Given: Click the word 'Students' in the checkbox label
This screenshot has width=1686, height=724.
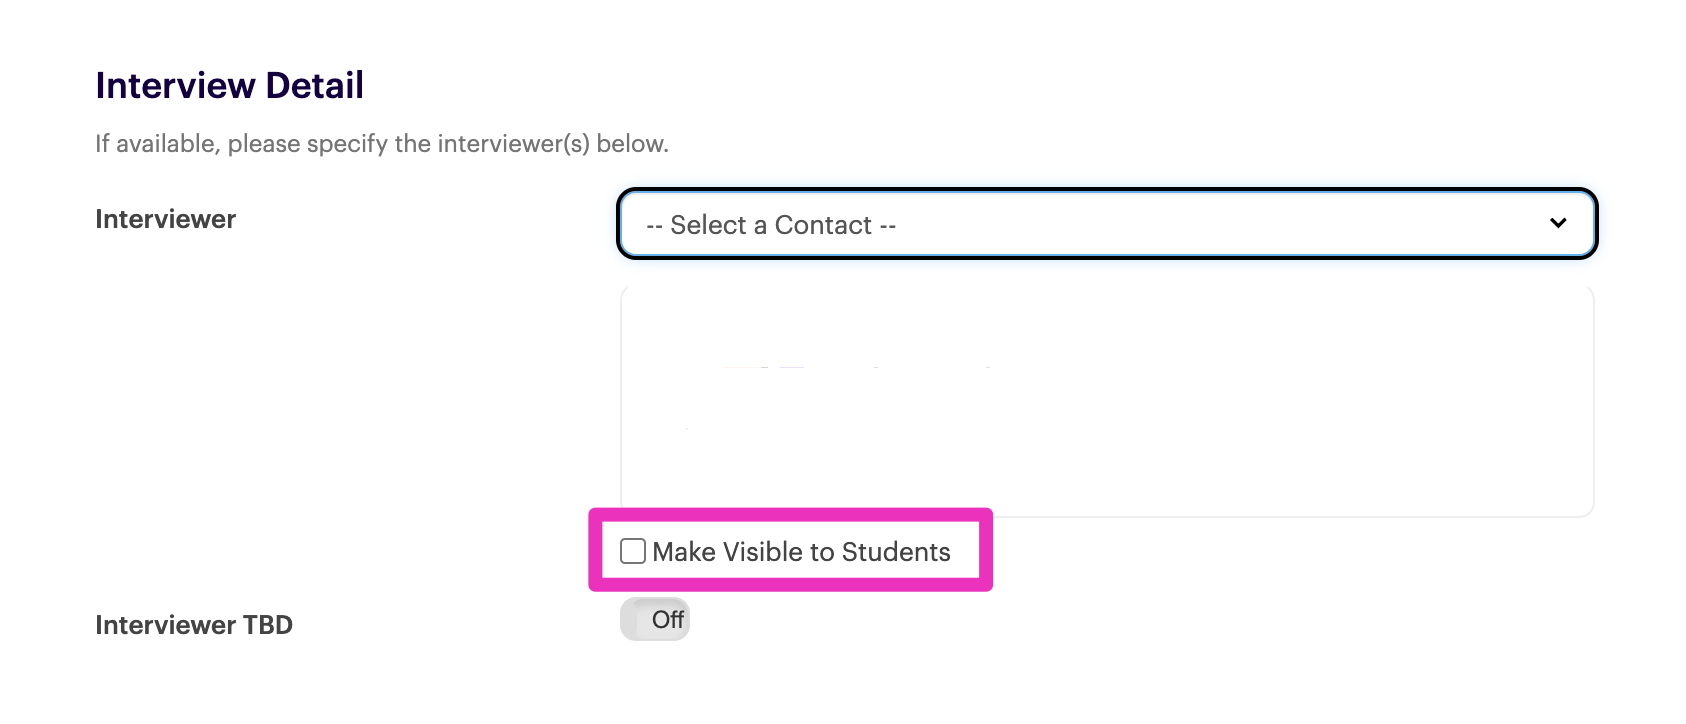Looking at the screenshot, I should pyautogui.click(x=896, y=552).
